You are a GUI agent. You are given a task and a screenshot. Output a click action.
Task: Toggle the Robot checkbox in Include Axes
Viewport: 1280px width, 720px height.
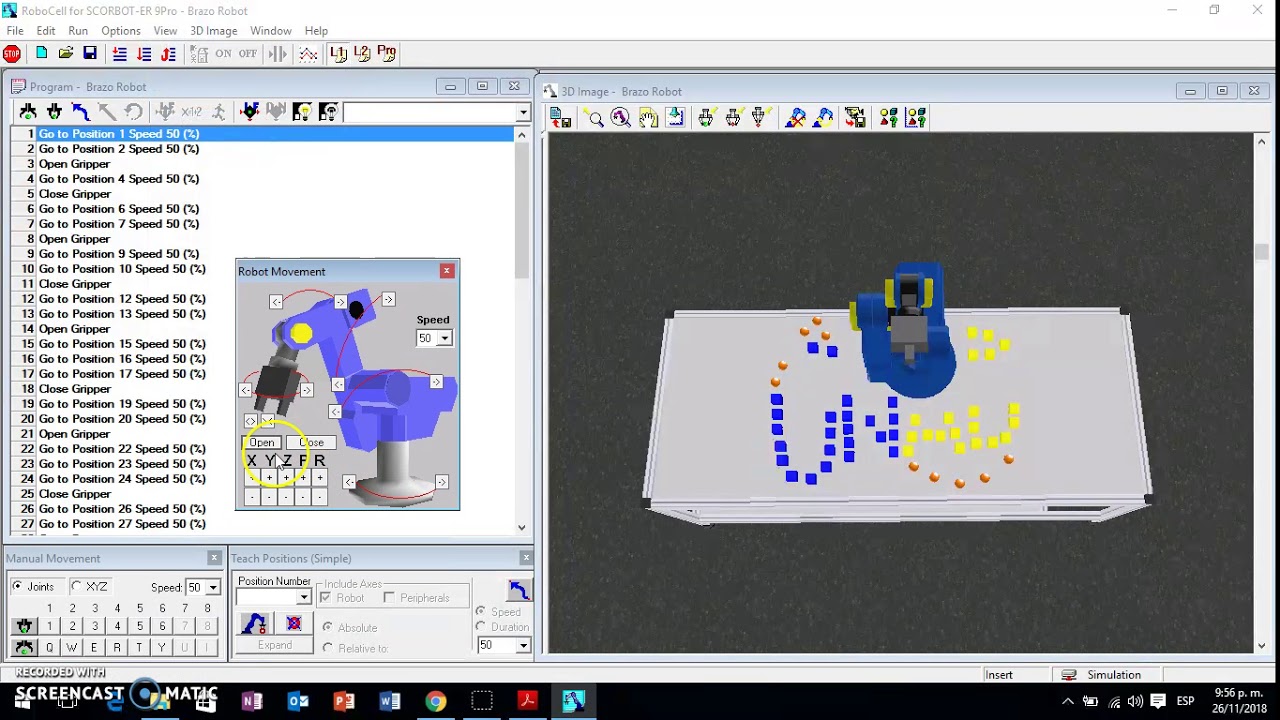(325, 598)
